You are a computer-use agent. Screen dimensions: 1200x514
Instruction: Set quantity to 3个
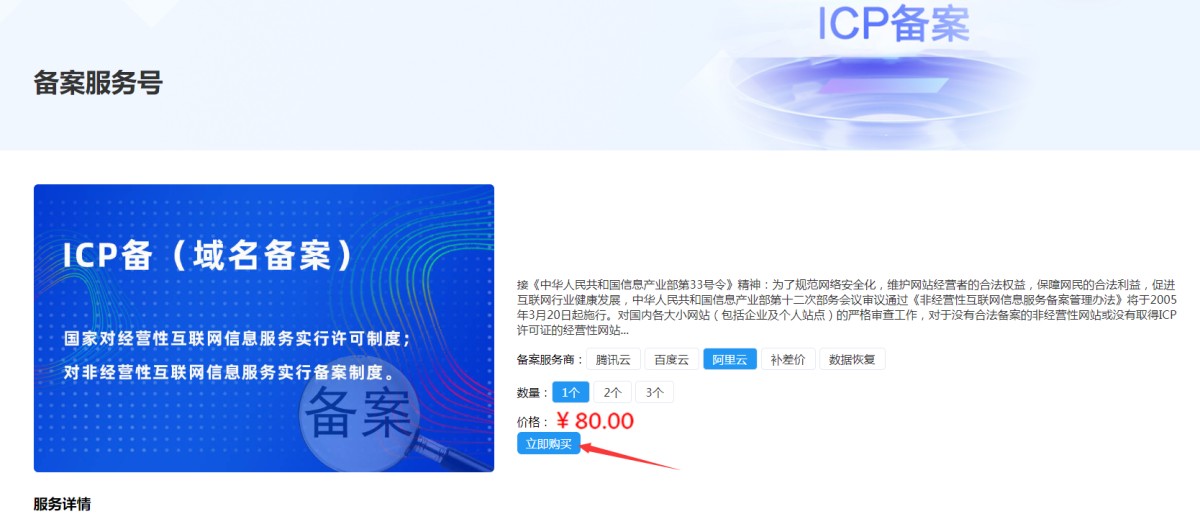[655, 392]
